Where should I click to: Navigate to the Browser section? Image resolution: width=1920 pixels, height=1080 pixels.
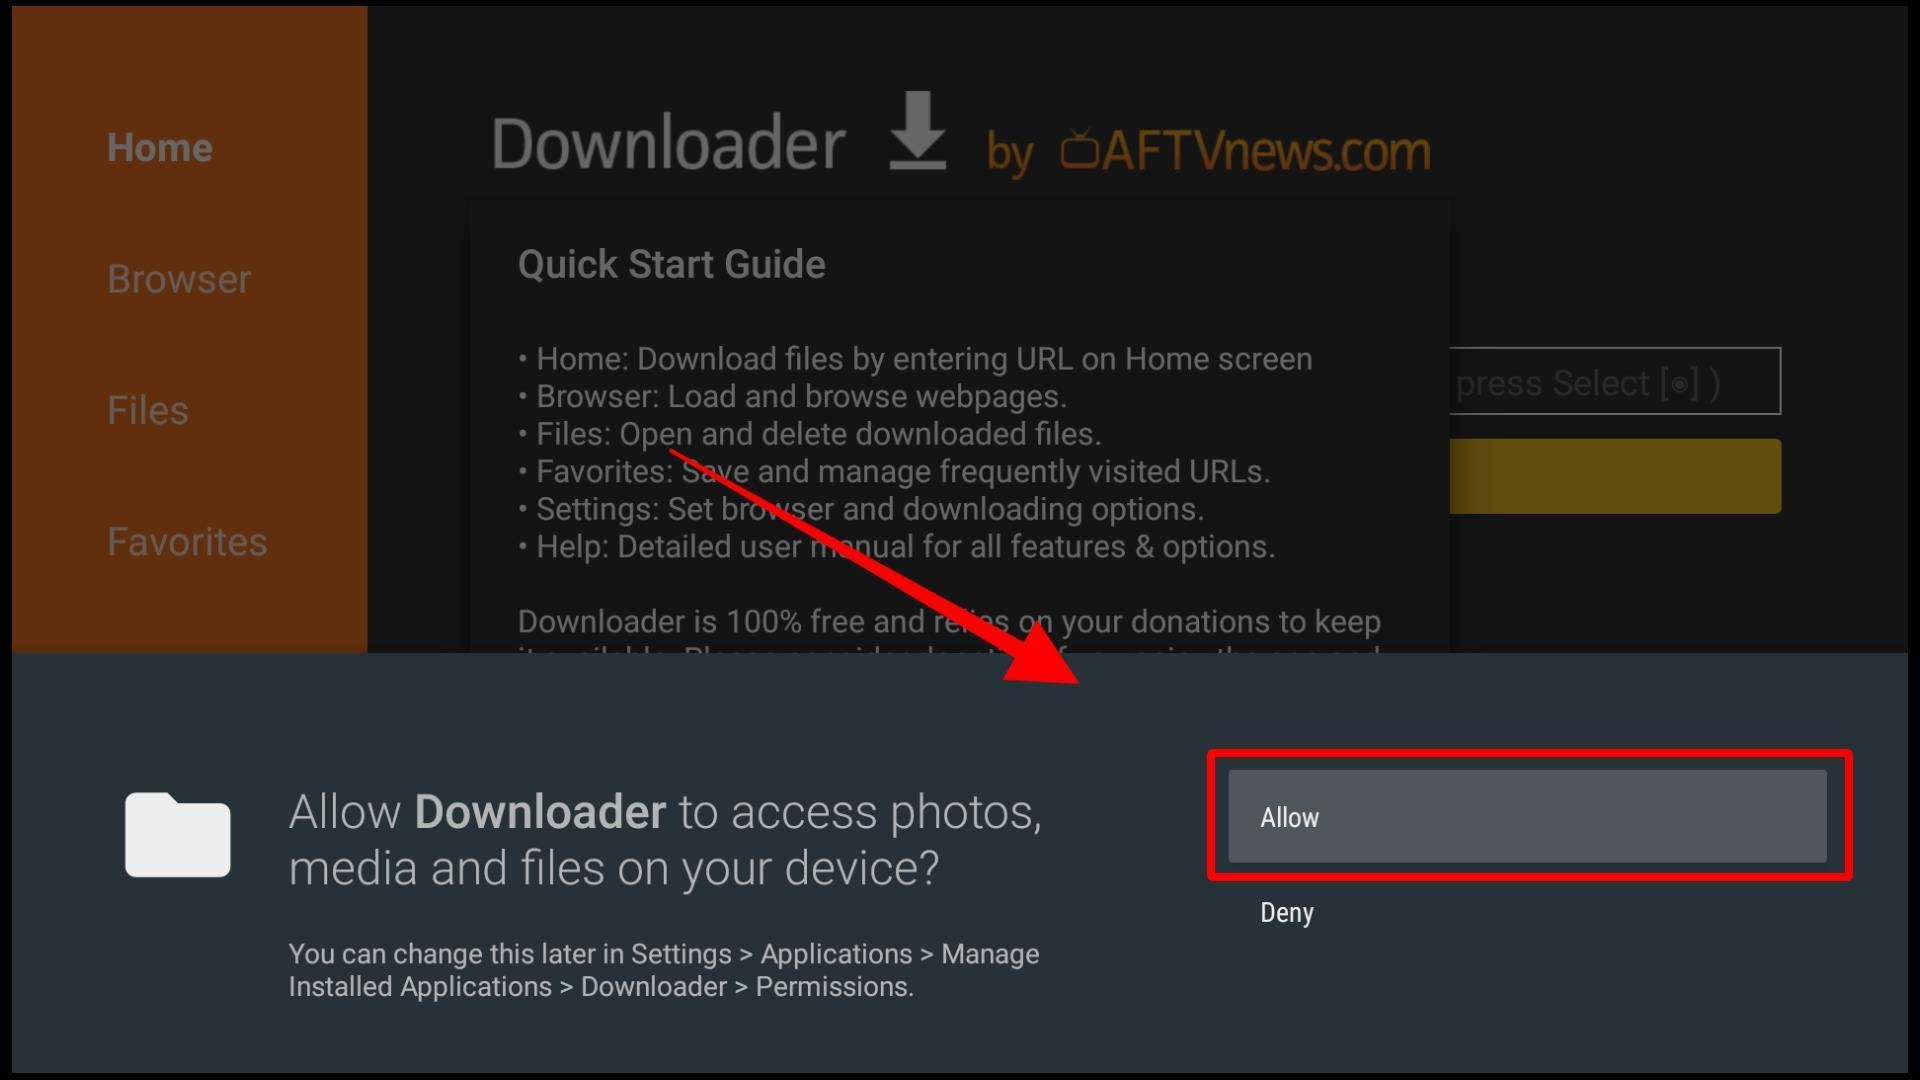pos(178,278)
